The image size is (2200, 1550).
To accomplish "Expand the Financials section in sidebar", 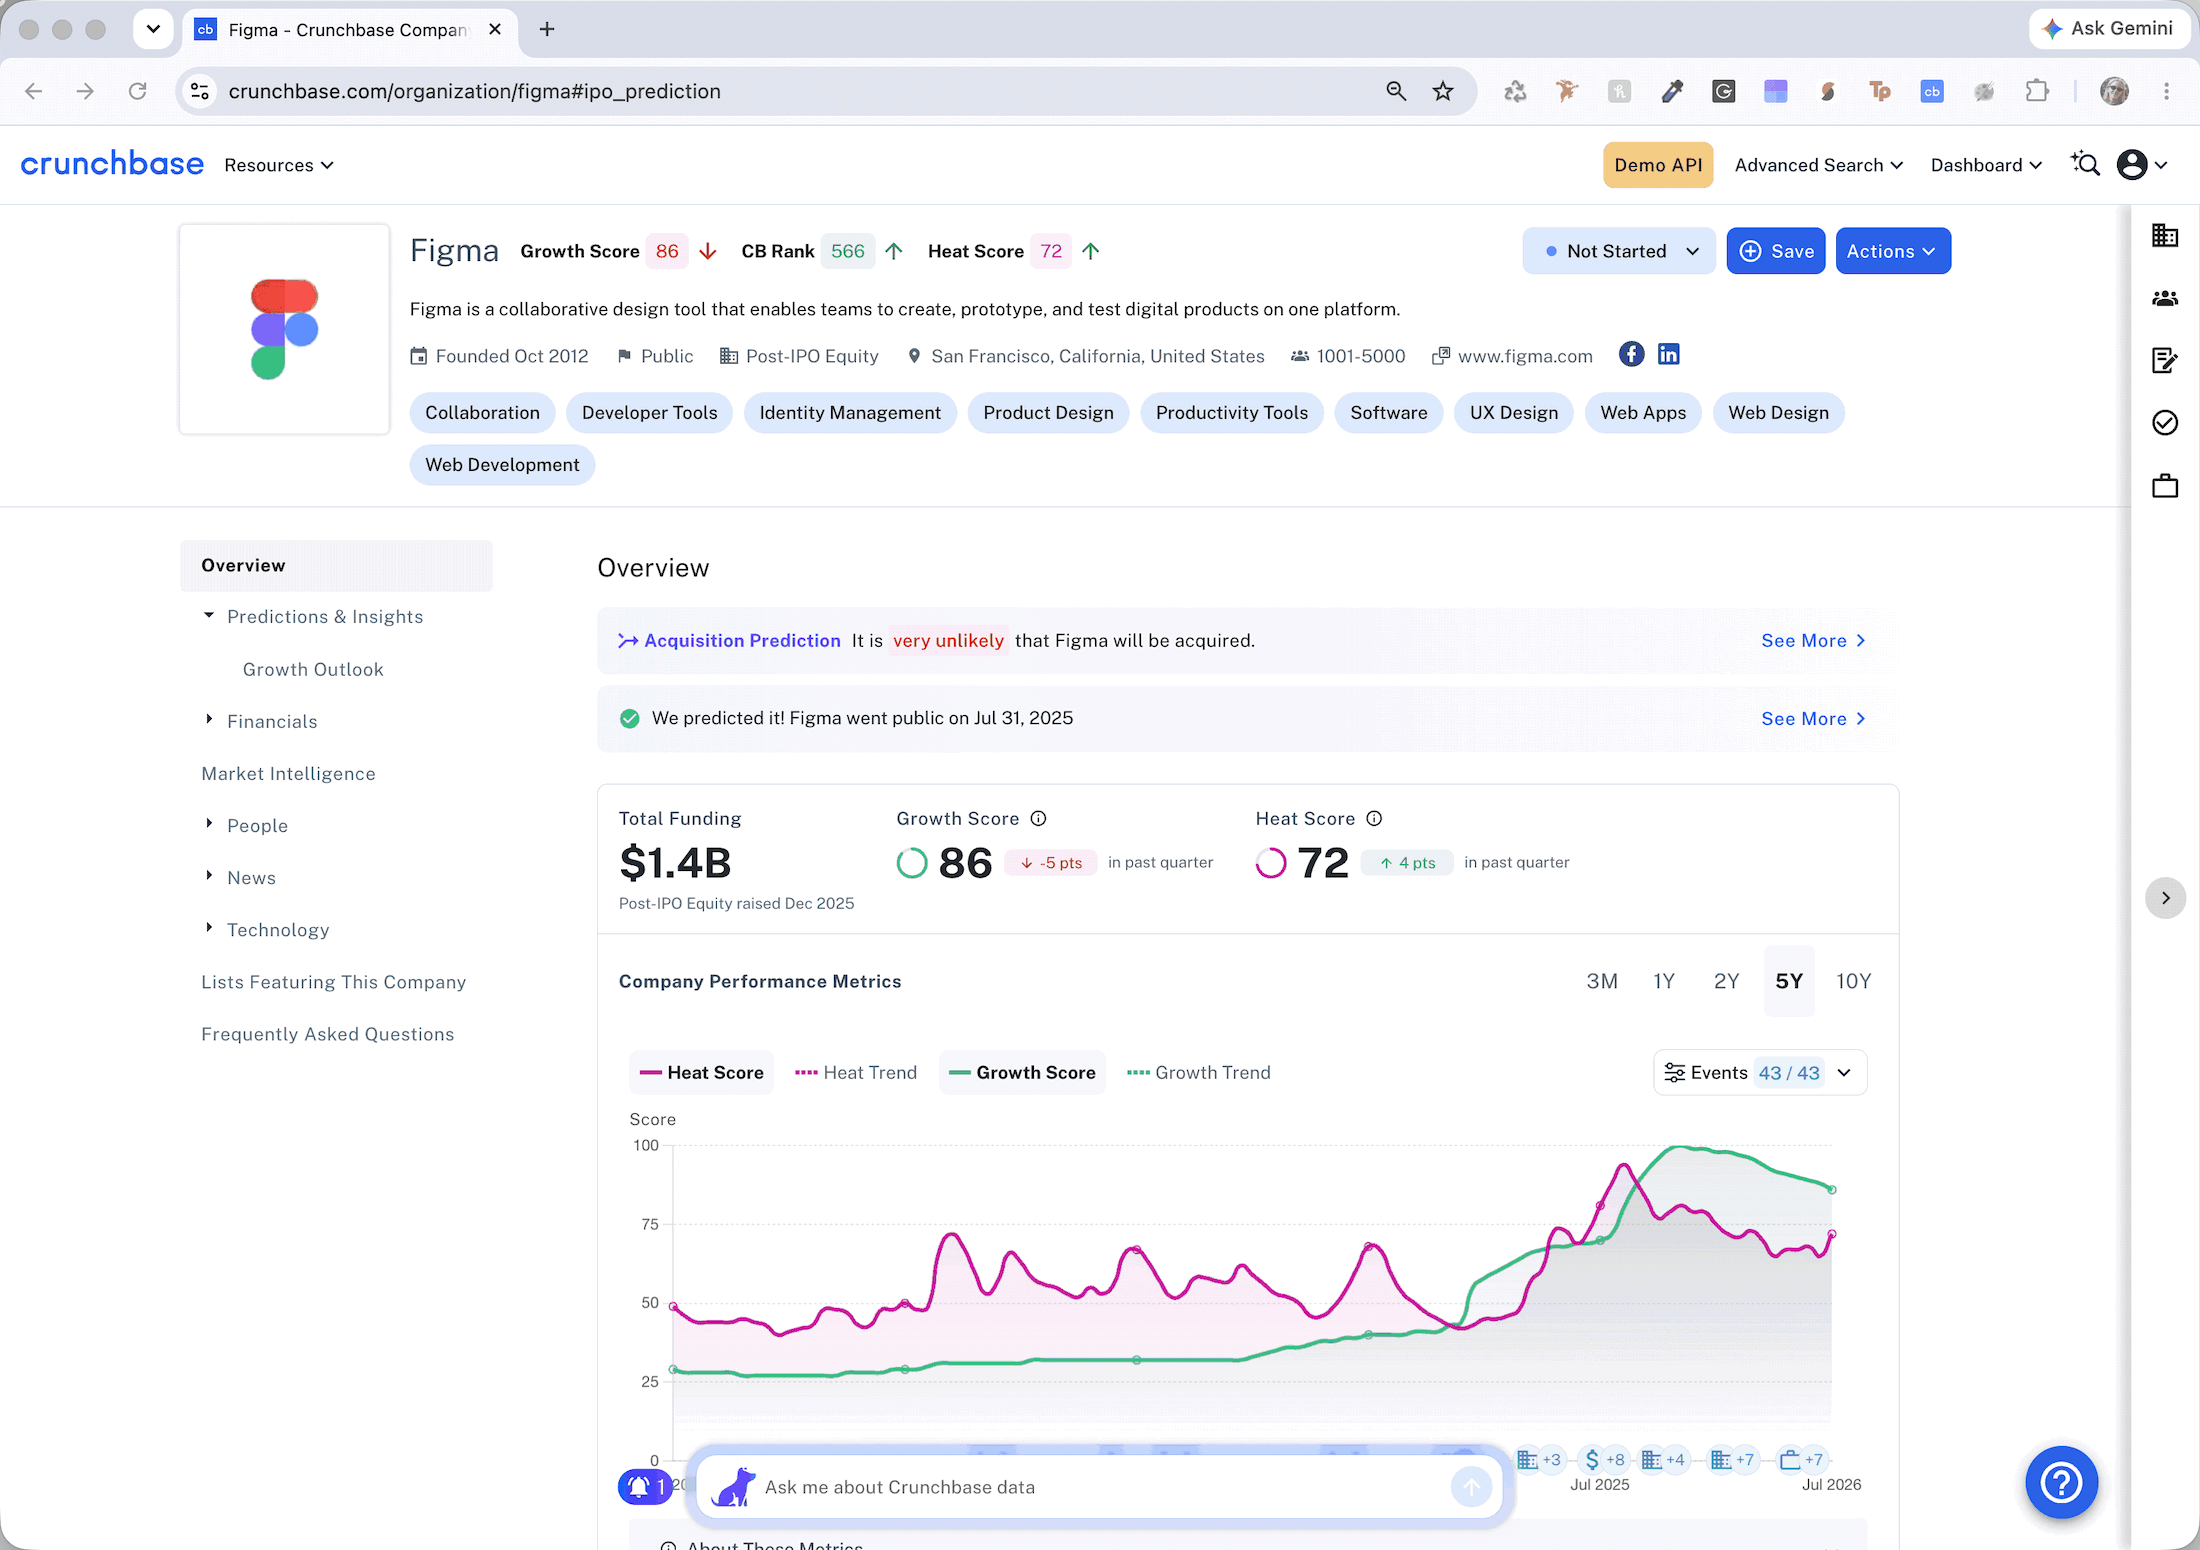I will click(272, 721).
